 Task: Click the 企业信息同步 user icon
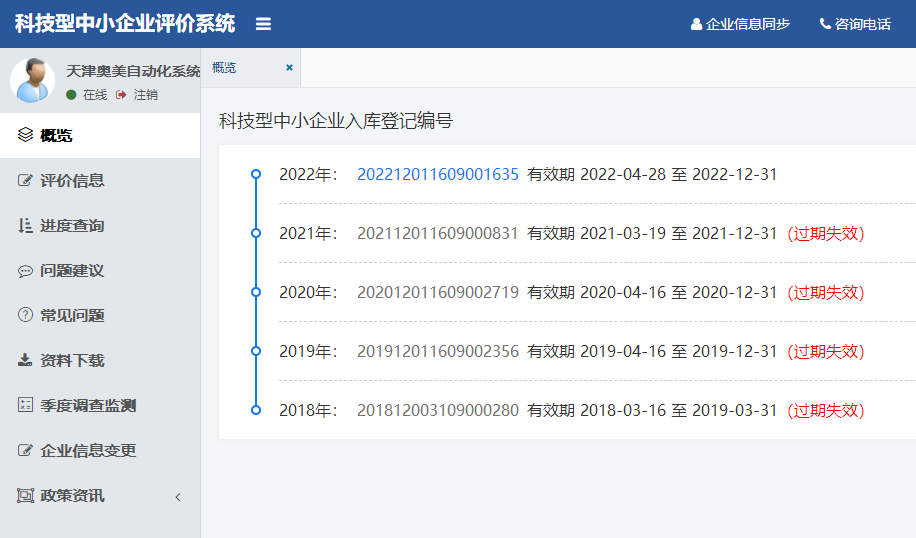coord(696,24)
